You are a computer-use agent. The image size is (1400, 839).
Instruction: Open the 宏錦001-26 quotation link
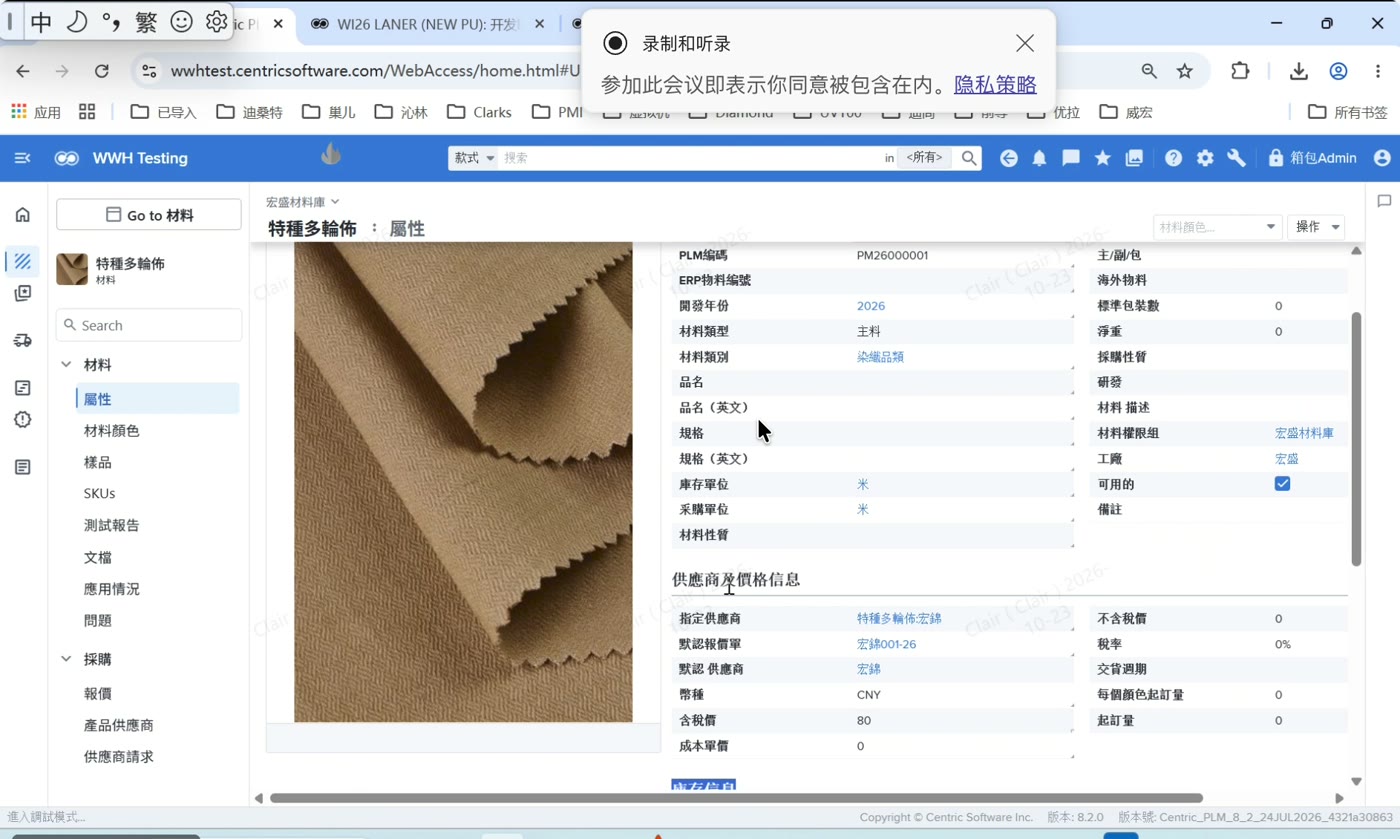(x=886, y=644)
